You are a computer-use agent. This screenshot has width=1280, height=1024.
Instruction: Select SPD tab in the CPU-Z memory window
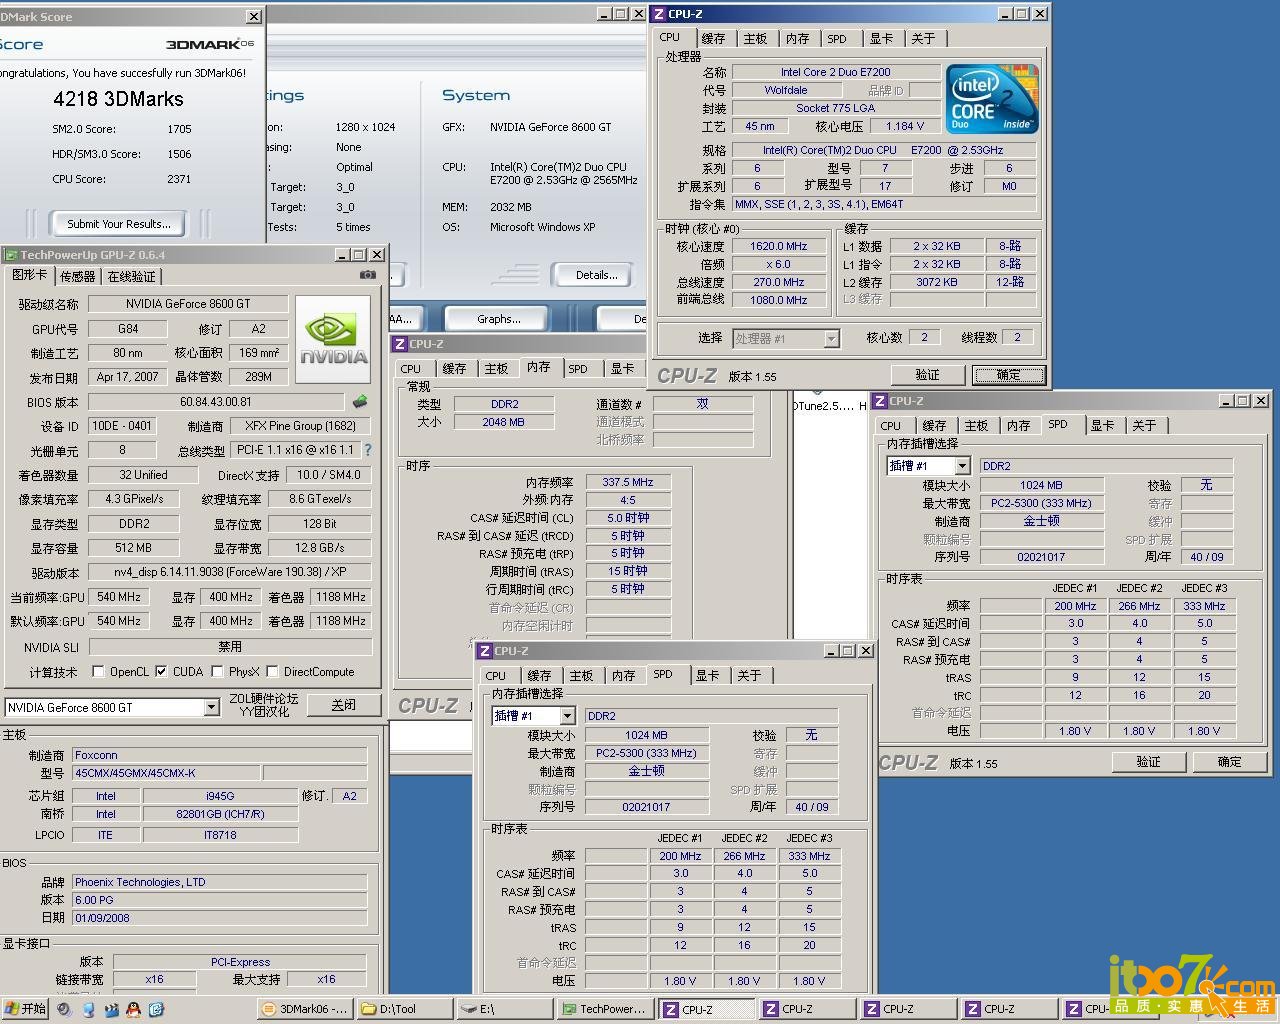578,369
